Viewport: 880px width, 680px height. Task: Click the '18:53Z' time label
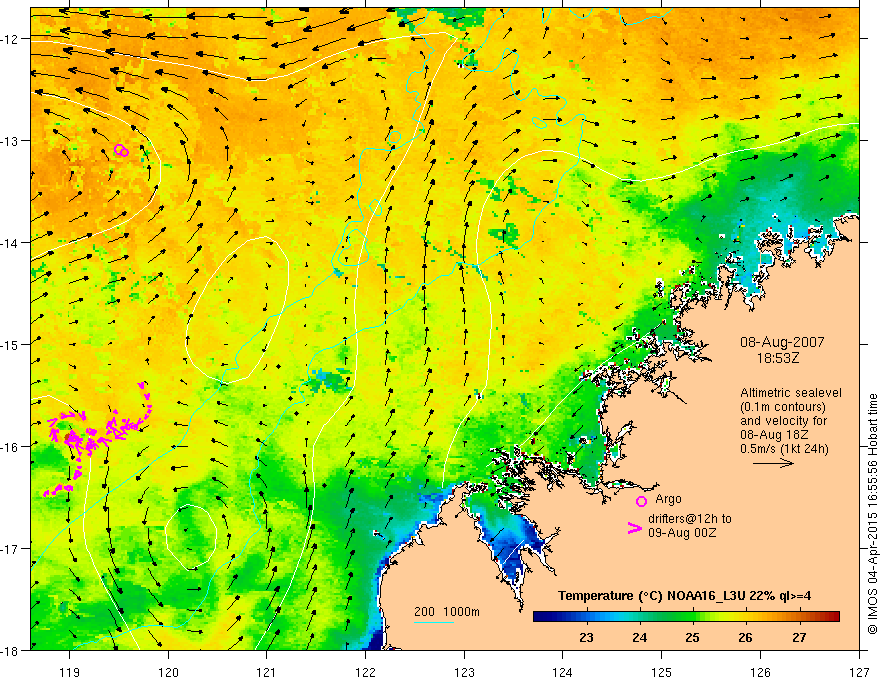[777, 358]
